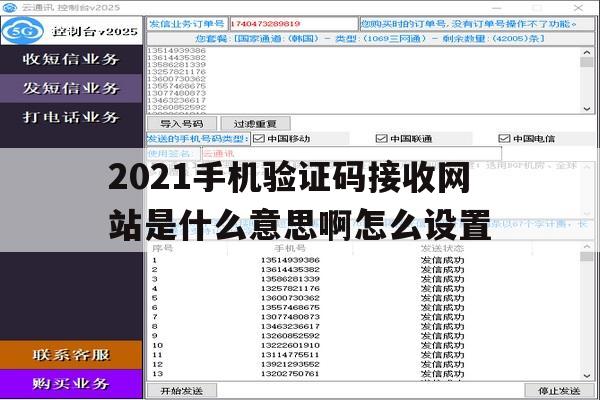This screenshot has width=600, height=400.
Task: Select table row with number 13557468675
Action: (x=364, y=307)
